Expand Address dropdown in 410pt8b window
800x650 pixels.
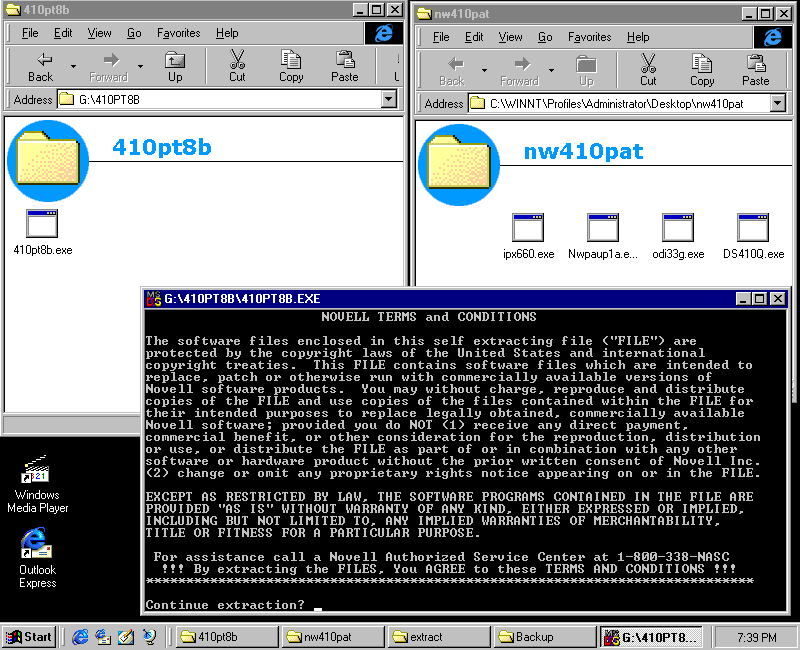coord(389,99)
